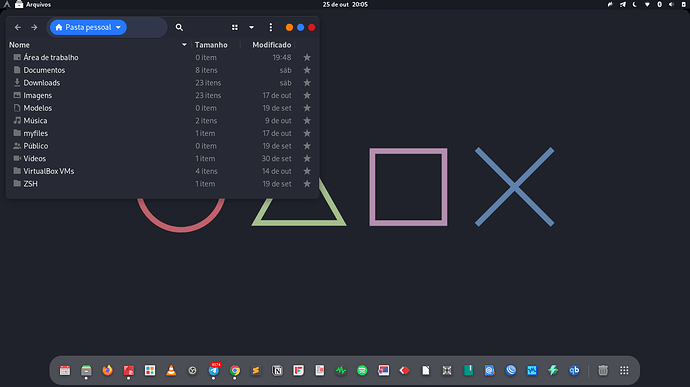690x387 pixels.
Task: Open the blue waveform monitor icon in dock
Action: click(x=532, y=371)
